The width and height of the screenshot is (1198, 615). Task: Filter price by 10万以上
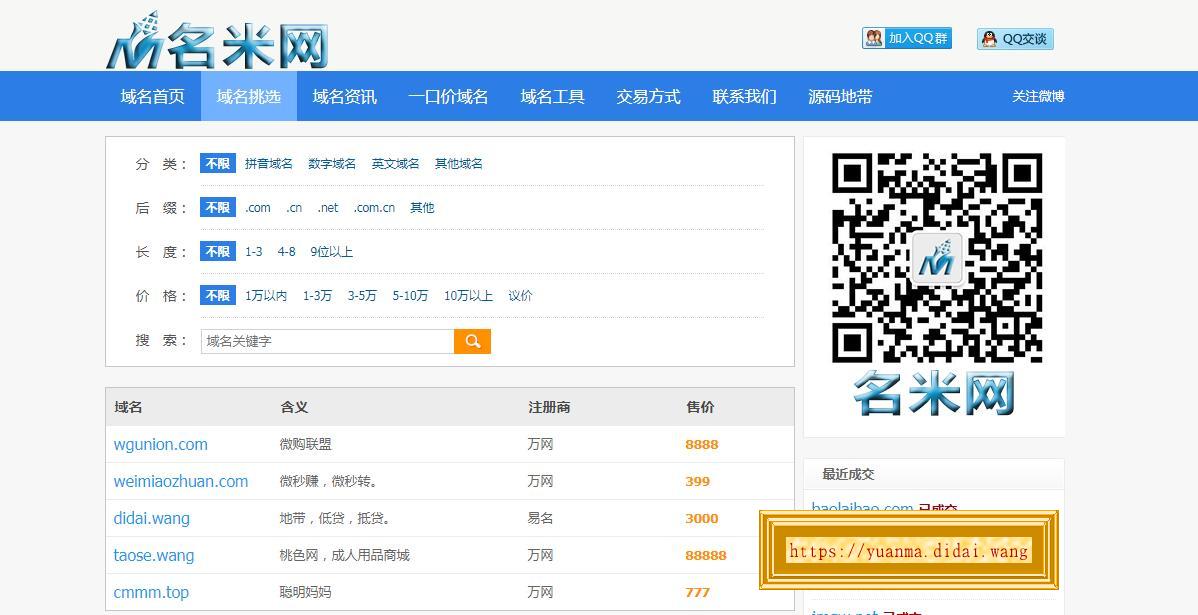point(468,296)
